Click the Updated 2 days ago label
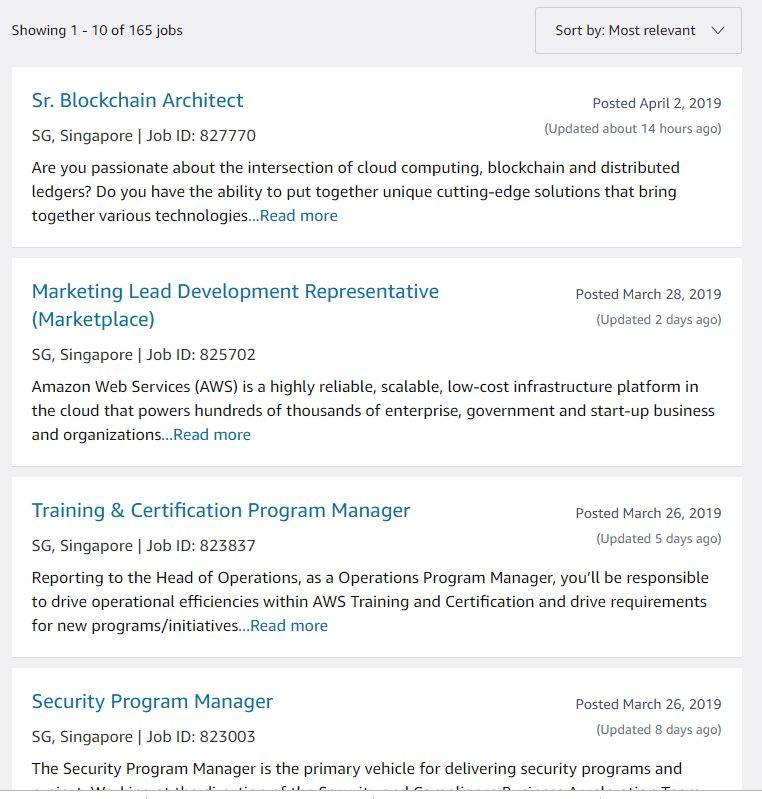 pos(658,320)
